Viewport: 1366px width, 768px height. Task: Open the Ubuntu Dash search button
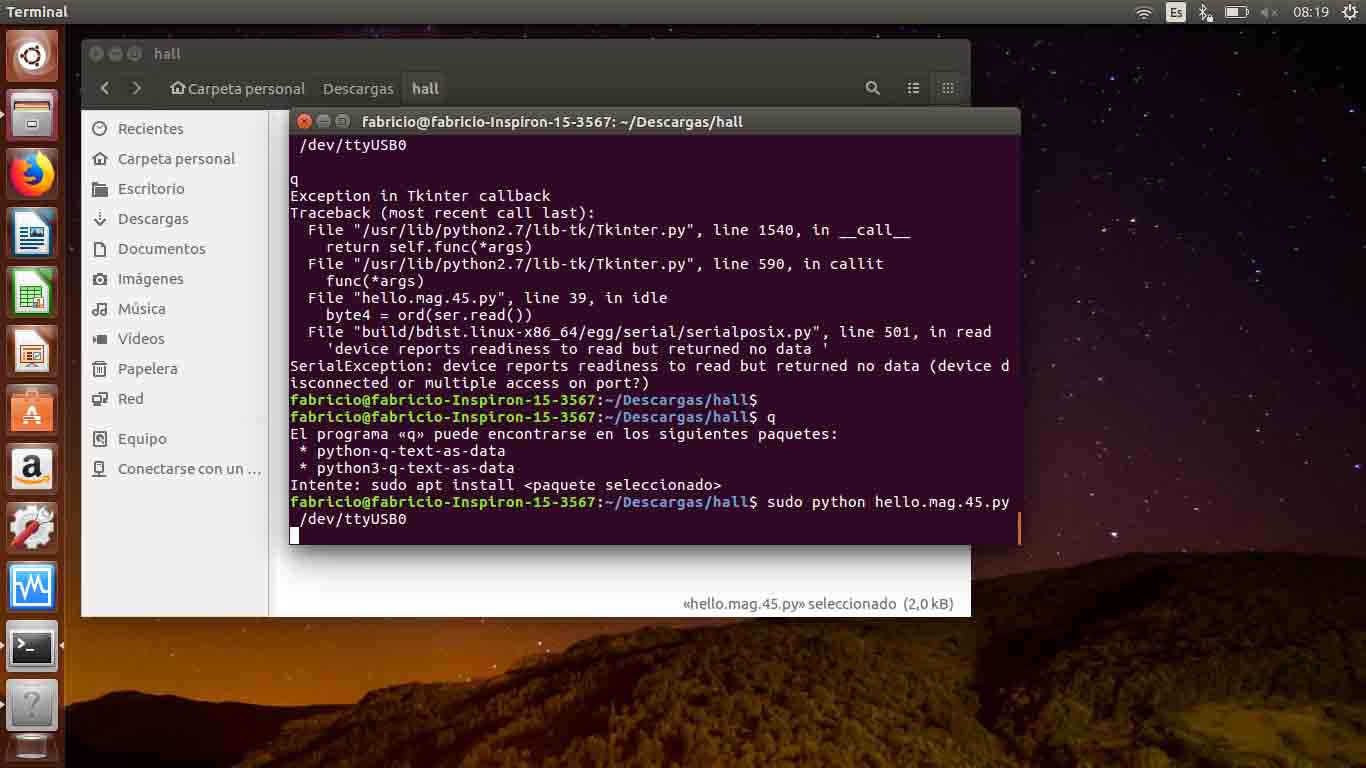click(x=32, y=57)
